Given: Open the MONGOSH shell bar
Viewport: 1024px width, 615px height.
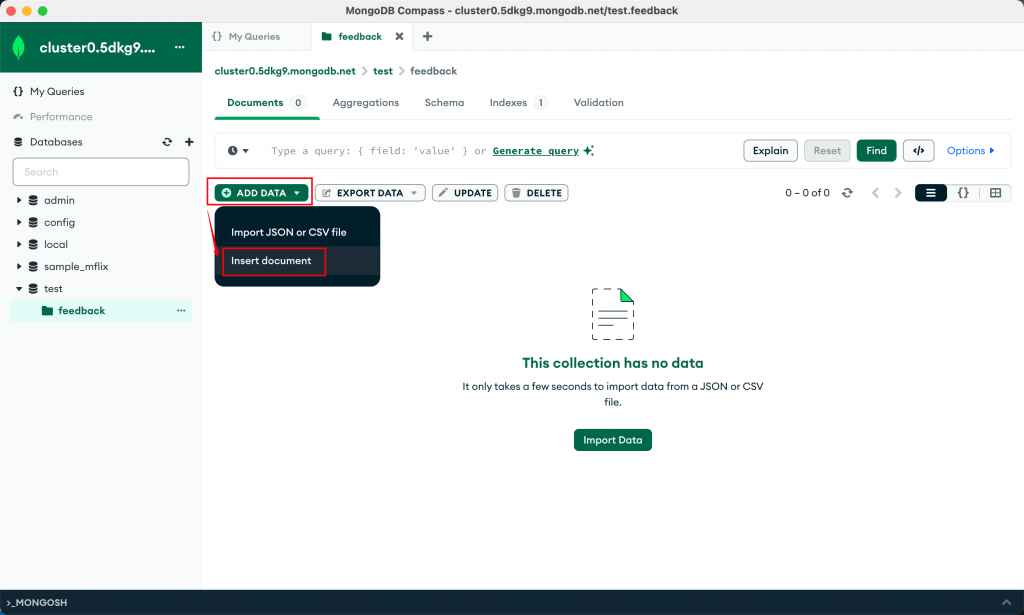Looking at the screenshot, I should pyautogui.click(x=512, y=603).
